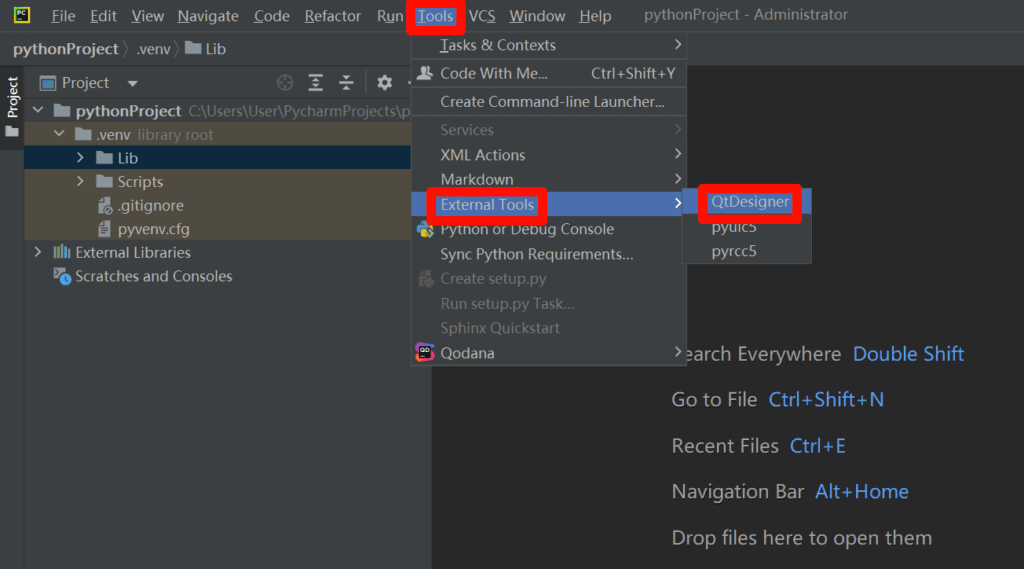Open the File menu

point(63,16)
